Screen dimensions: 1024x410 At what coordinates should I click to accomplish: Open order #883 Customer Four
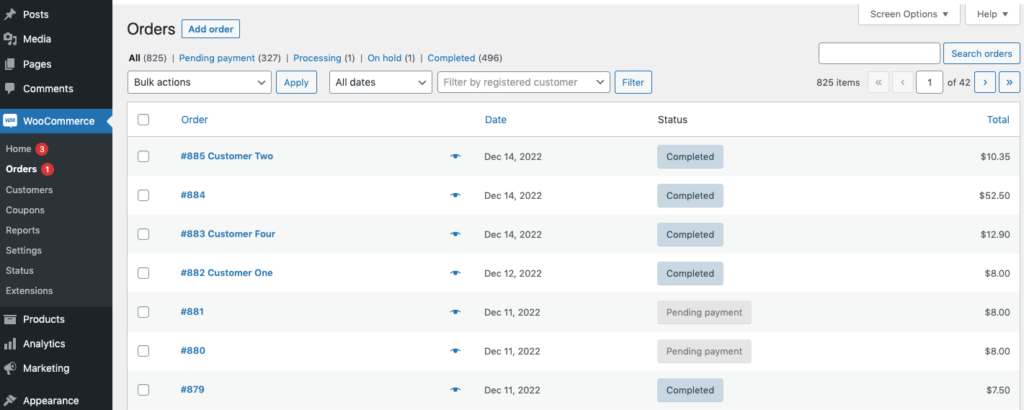coord(228,234)
